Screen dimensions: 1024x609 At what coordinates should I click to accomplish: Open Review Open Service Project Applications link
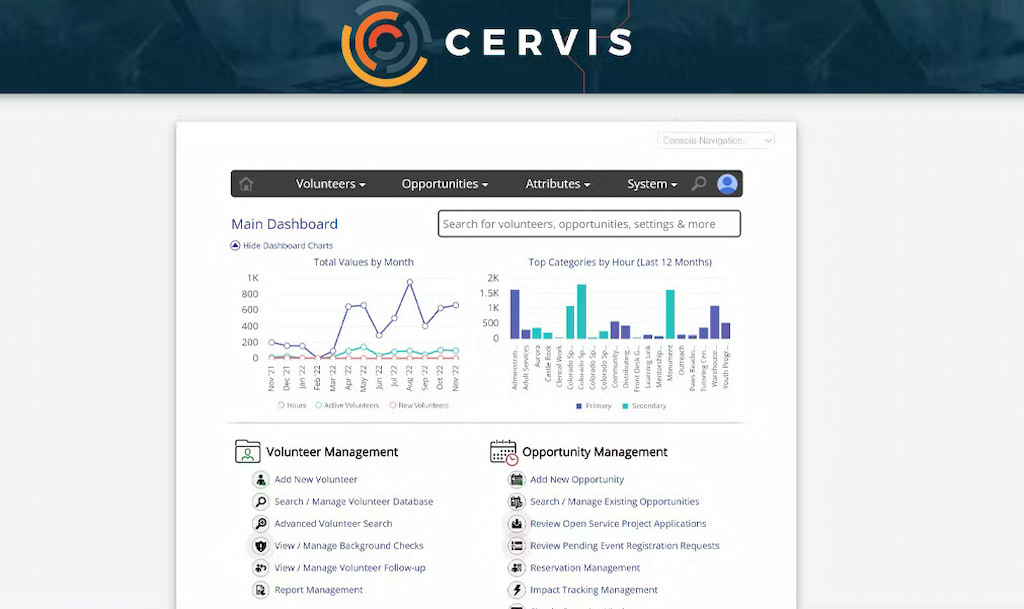[x=618, y=523]
